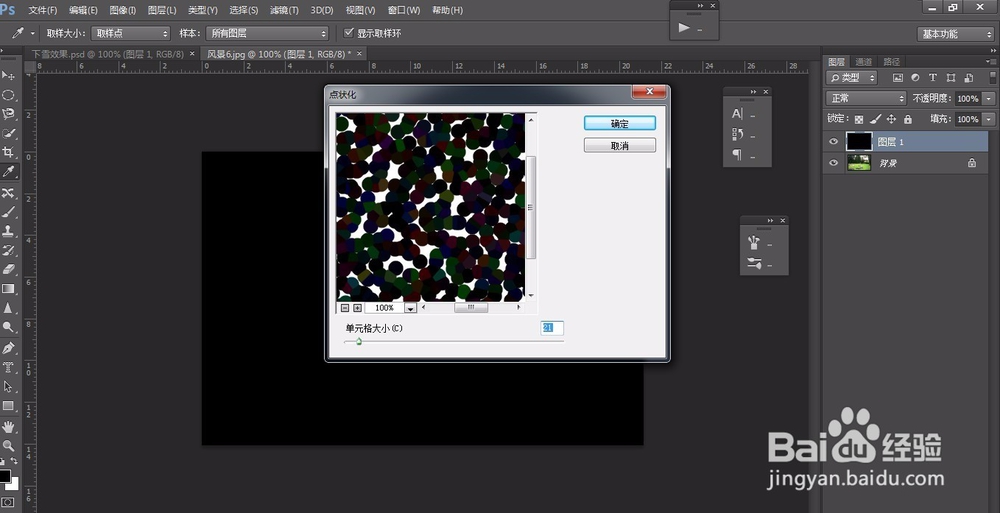
Task: Open the 基本功能 workspace dropdown
Action: coord(955,34)
